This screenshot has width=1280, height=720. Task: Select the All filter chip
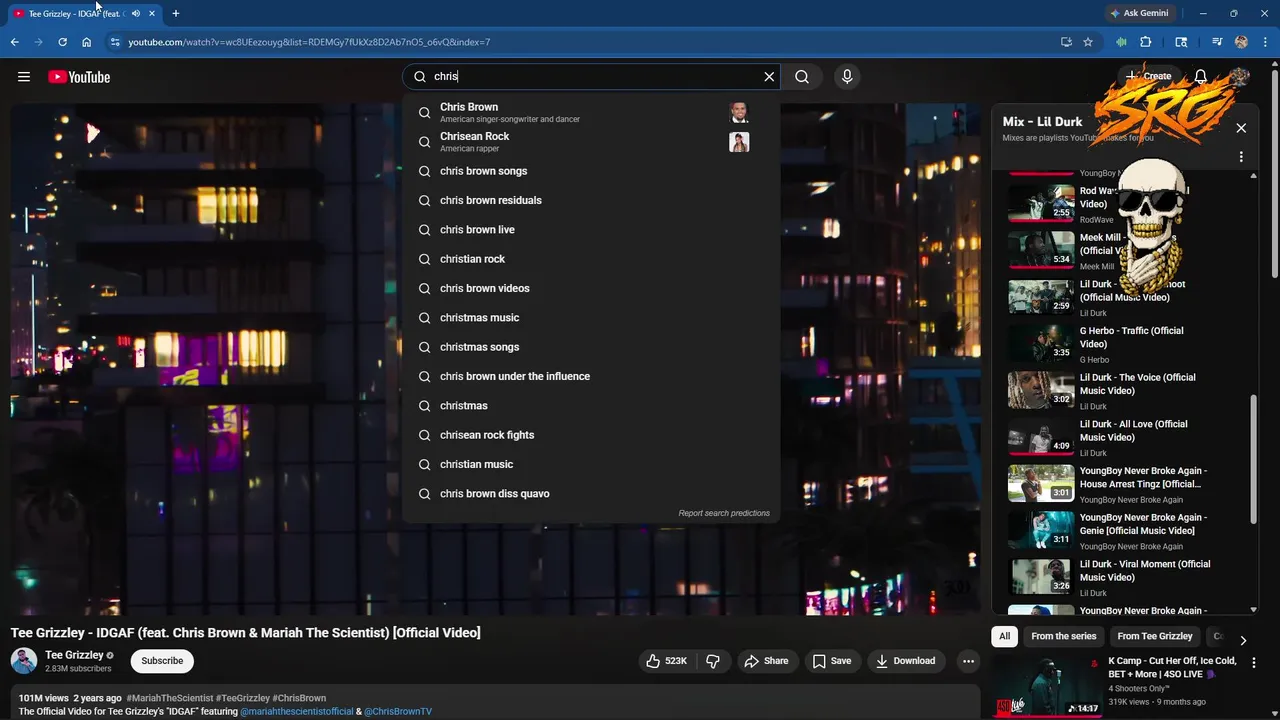[x=1005, y=636]
